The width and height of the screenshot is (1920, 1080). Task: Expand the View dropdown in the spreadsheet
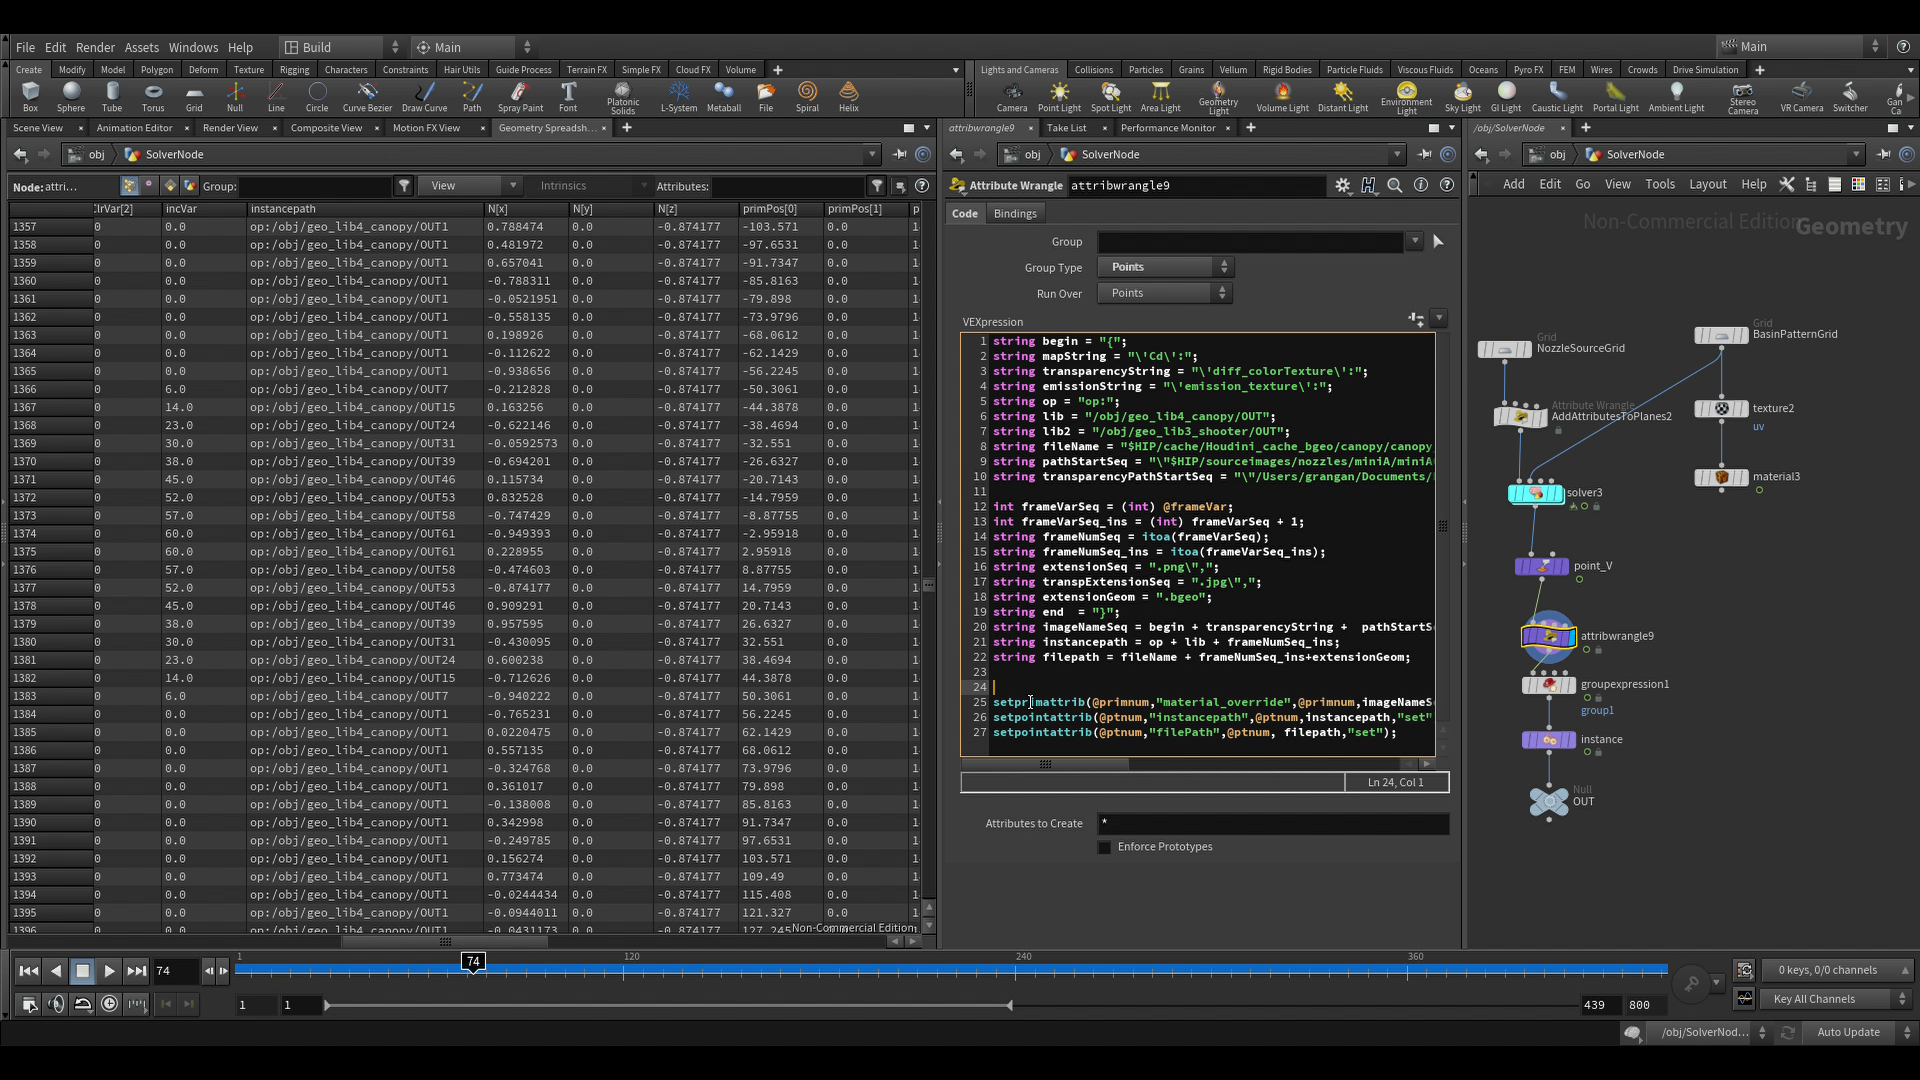point(470,186)
